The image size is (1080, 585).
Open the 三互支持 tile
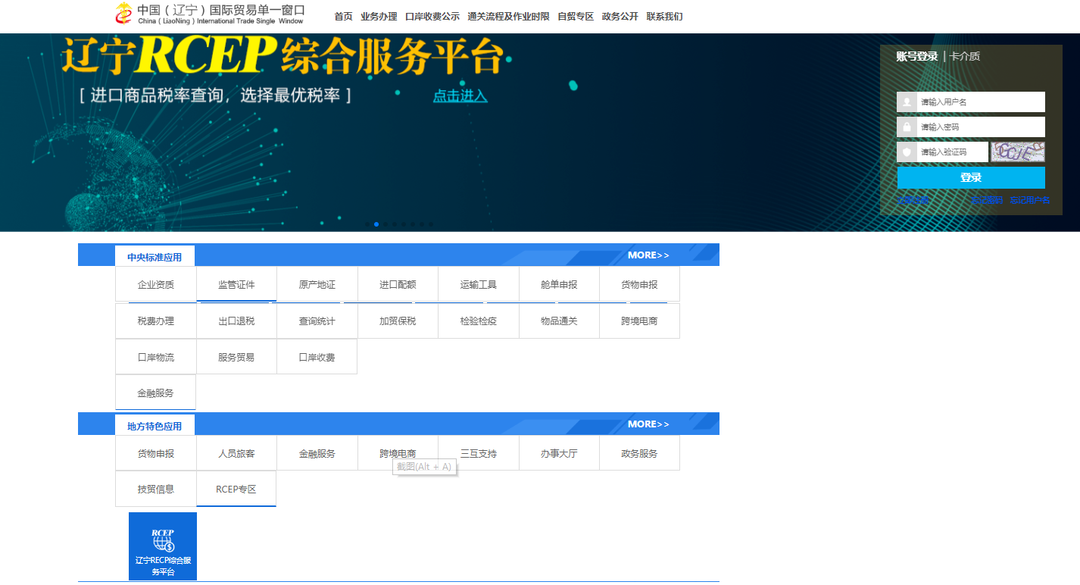pos(478,453)
